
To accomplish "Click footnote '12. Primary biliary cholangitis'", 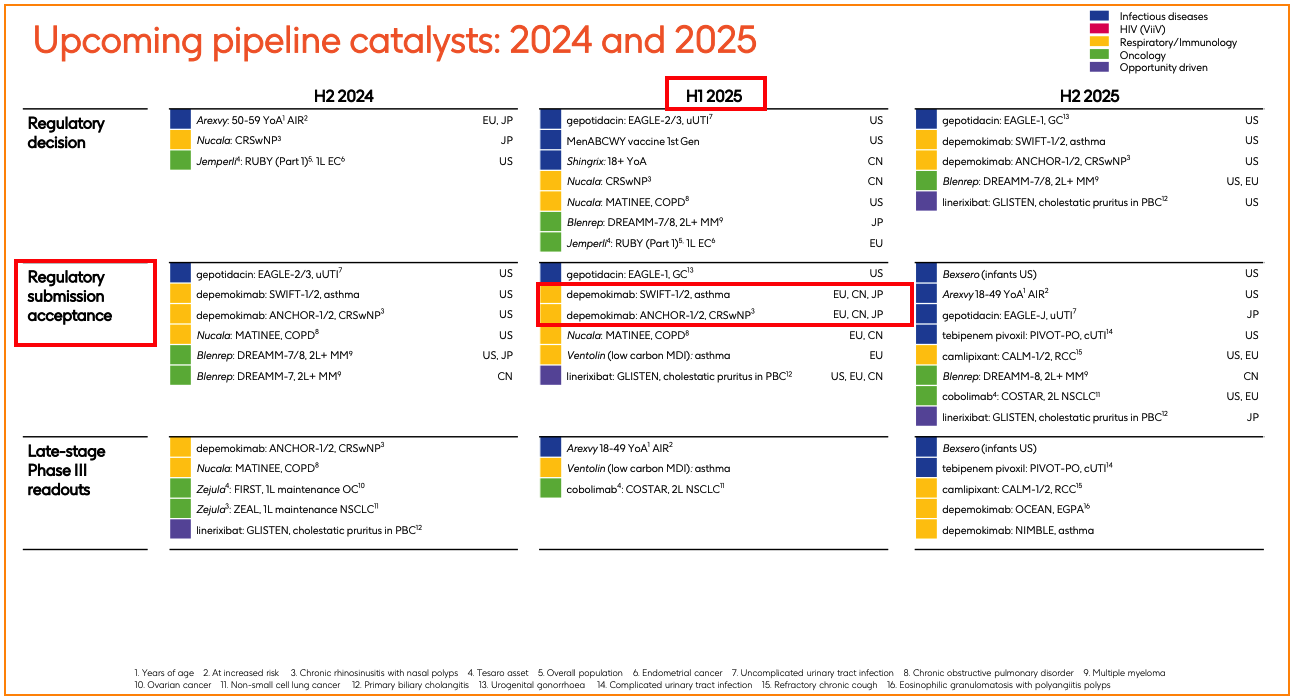I will pos(409,685).
